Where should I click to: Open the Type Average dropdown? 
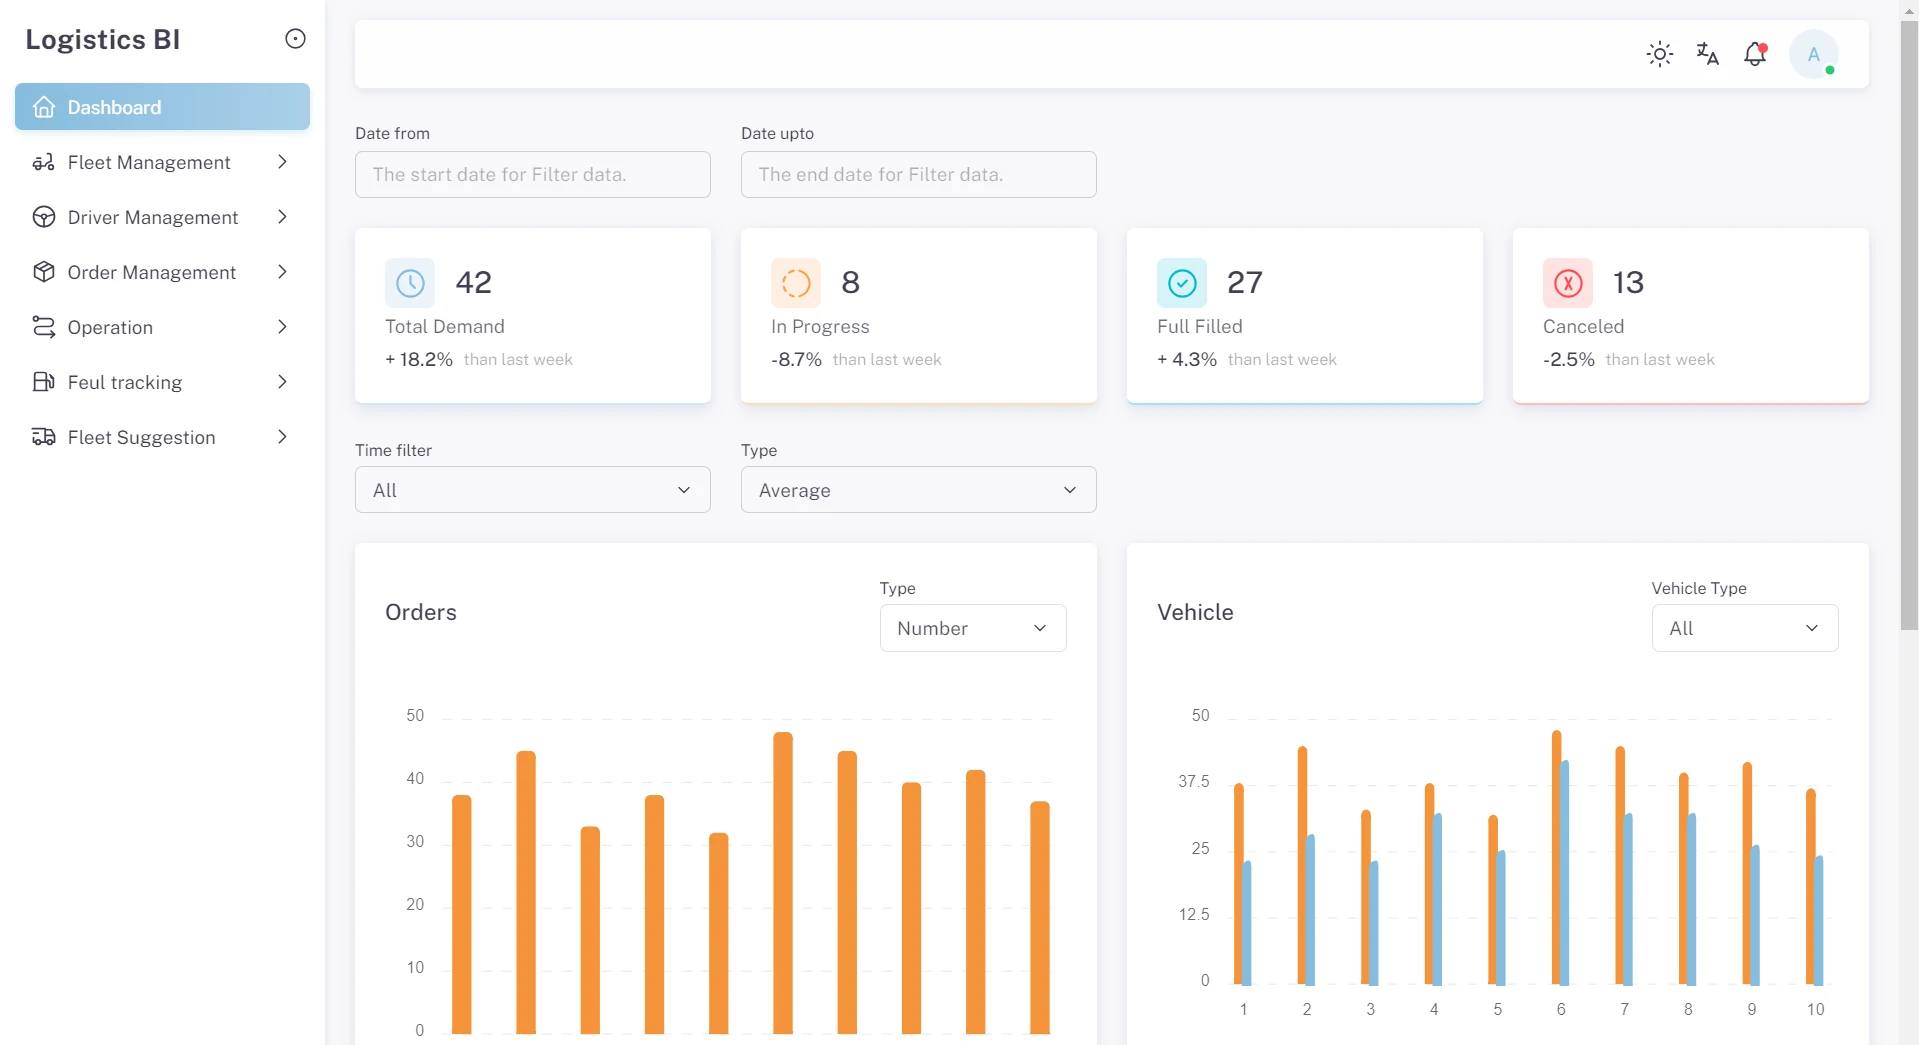(x=919, y=490)
